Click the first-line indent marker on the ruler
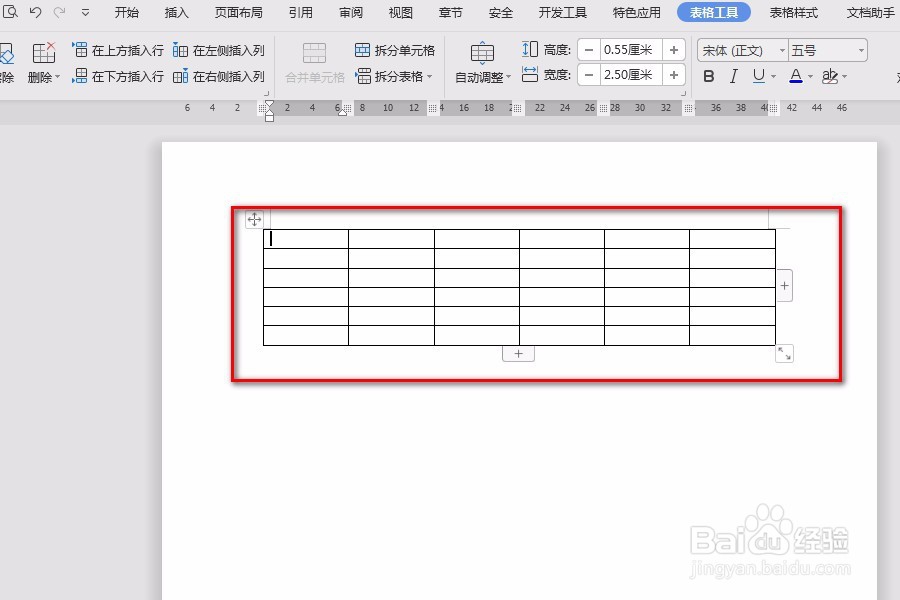This screenshot has width=900, height=600. [x=269, y=104]
